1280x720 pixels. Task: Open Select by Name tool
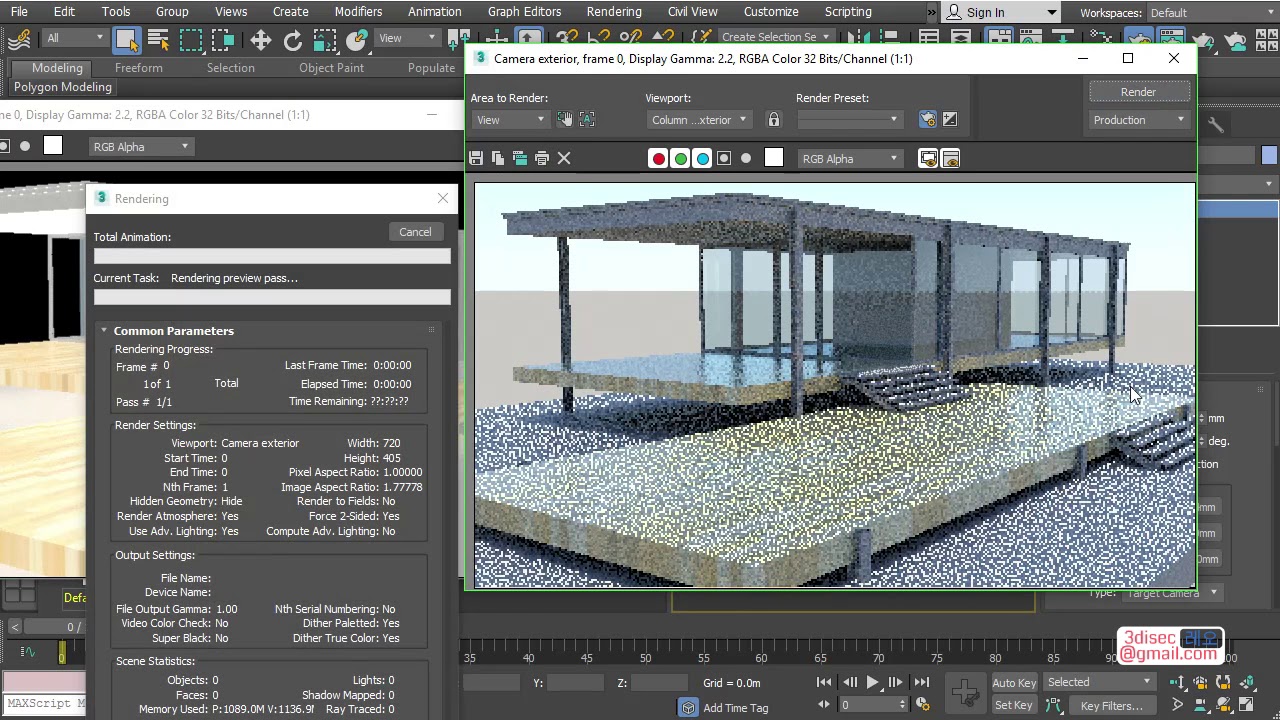pyautogui.click(x=158, y=40)
